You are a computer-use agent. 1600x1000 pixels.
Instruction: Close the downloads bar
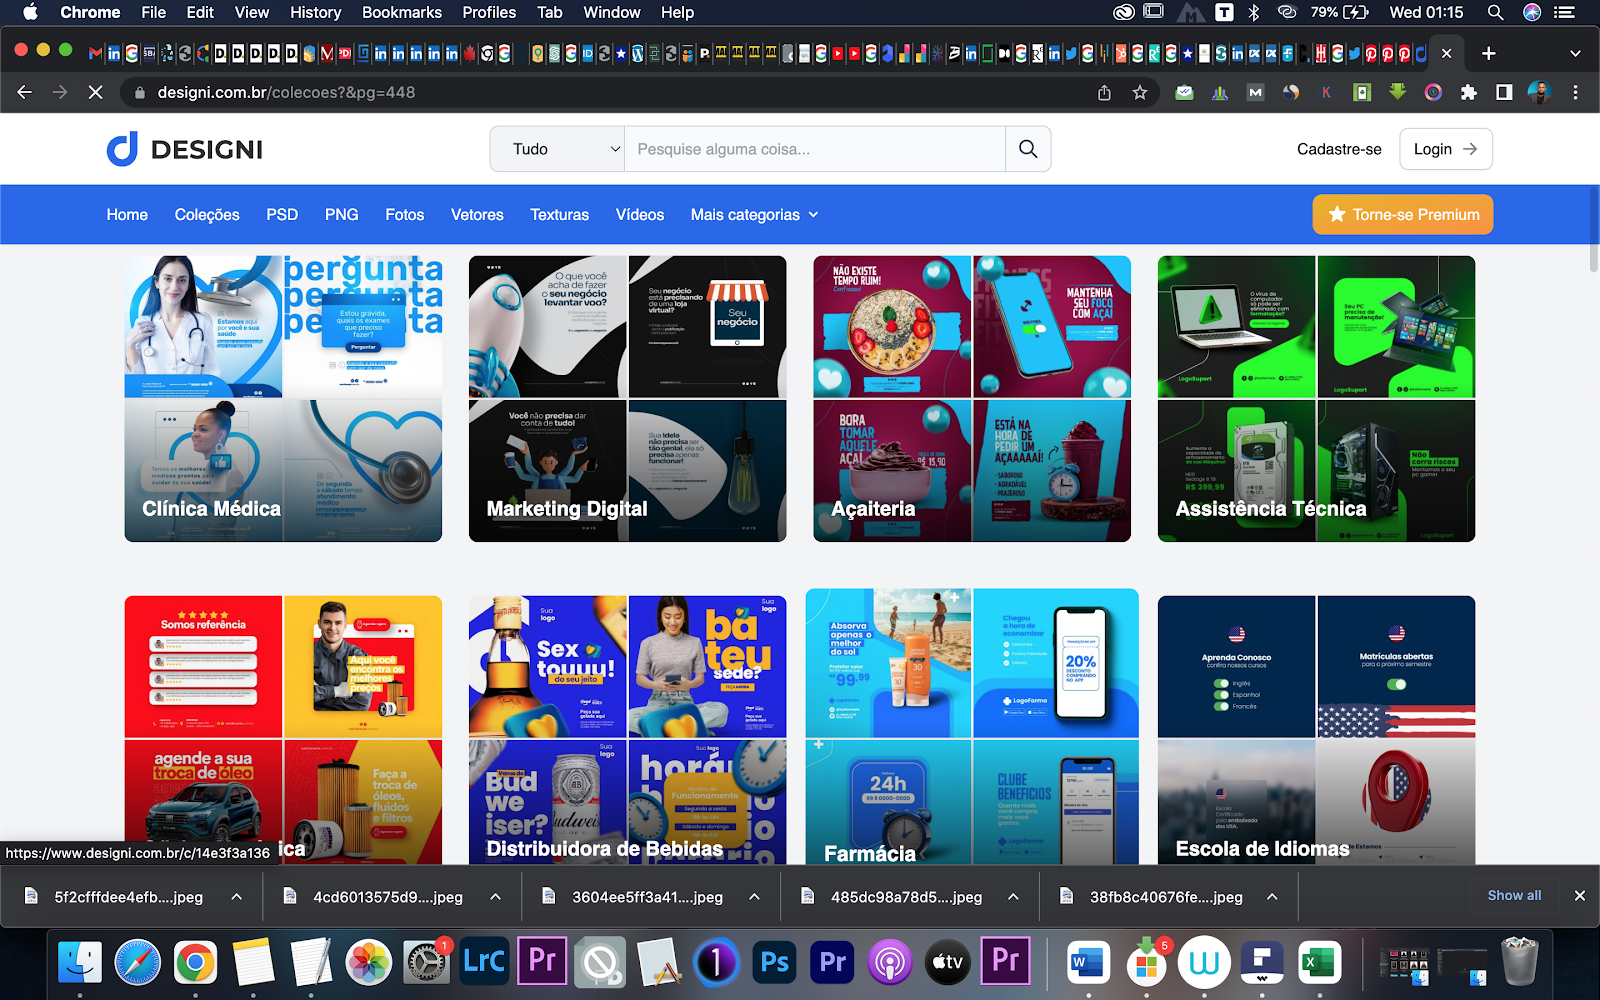click(1580, 895)
